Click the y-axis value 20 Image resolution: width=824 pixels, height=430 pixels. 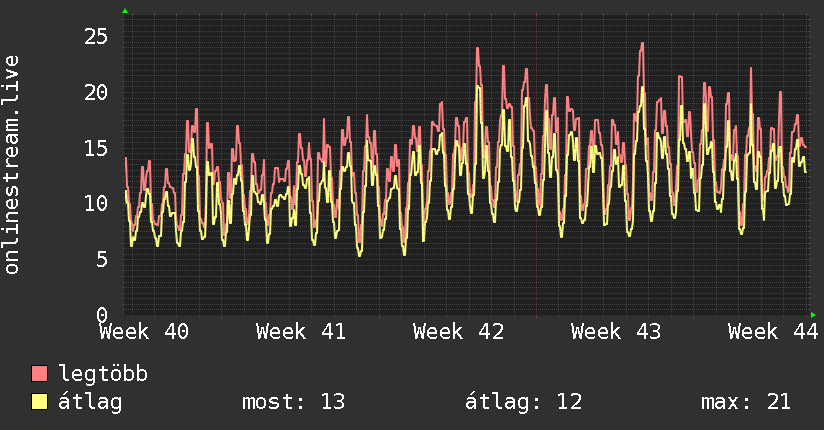pyautogui.click(x=96, y=93)
